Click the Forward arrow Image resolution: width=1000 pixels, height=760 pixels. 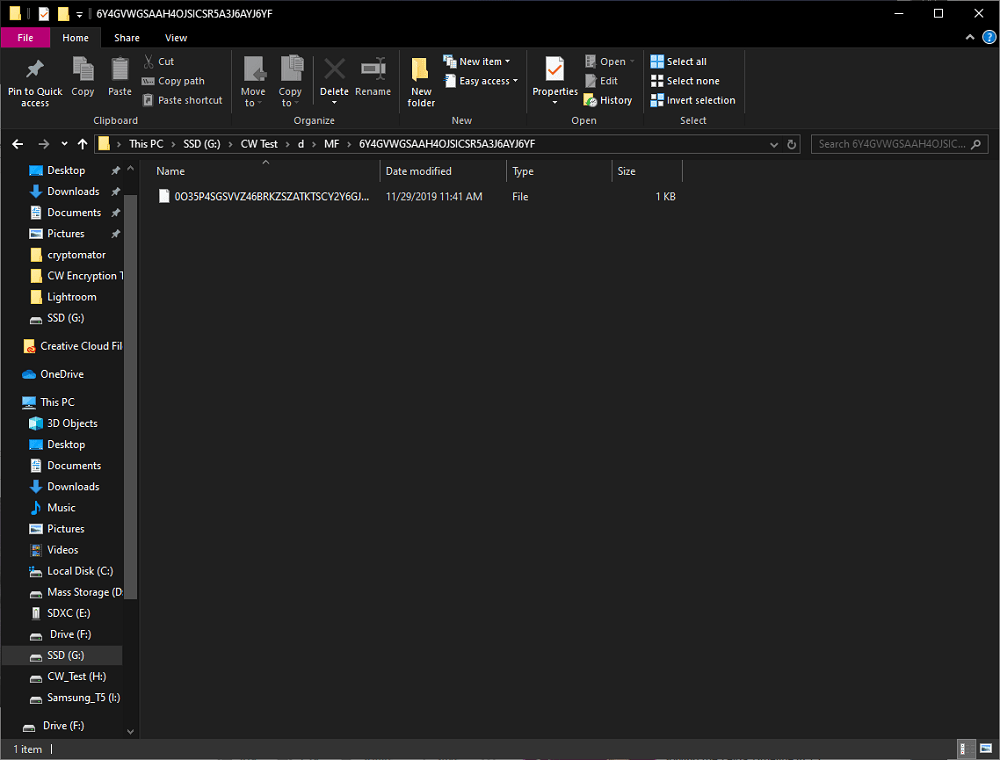pyautogui.click(x=43, y=144)
